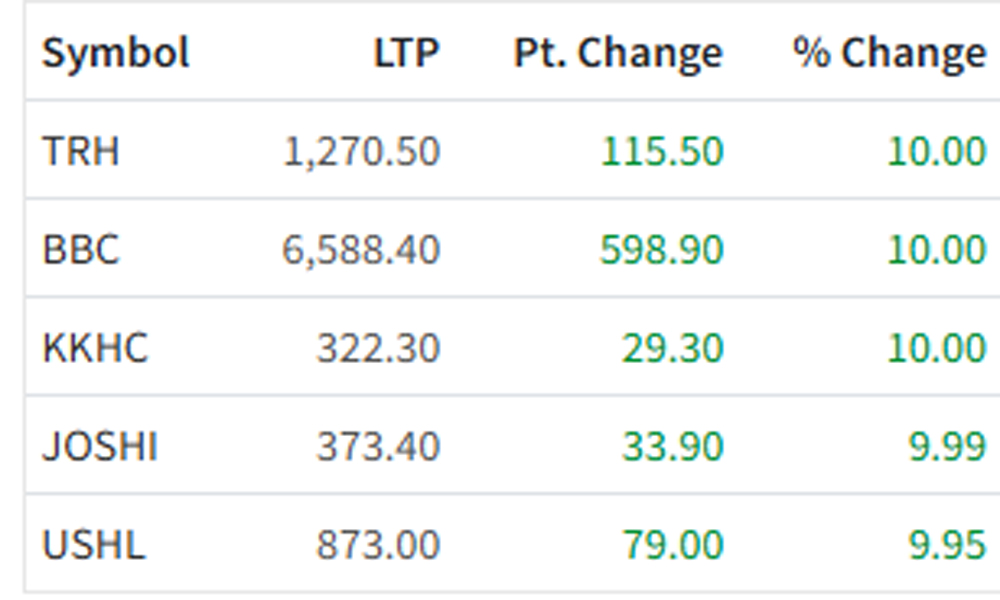Select JOSHI last traded price 373.40
Image resolution: width=1000 pixels, height=600 pixels.
pyautogui.click(x=378, y=446)
